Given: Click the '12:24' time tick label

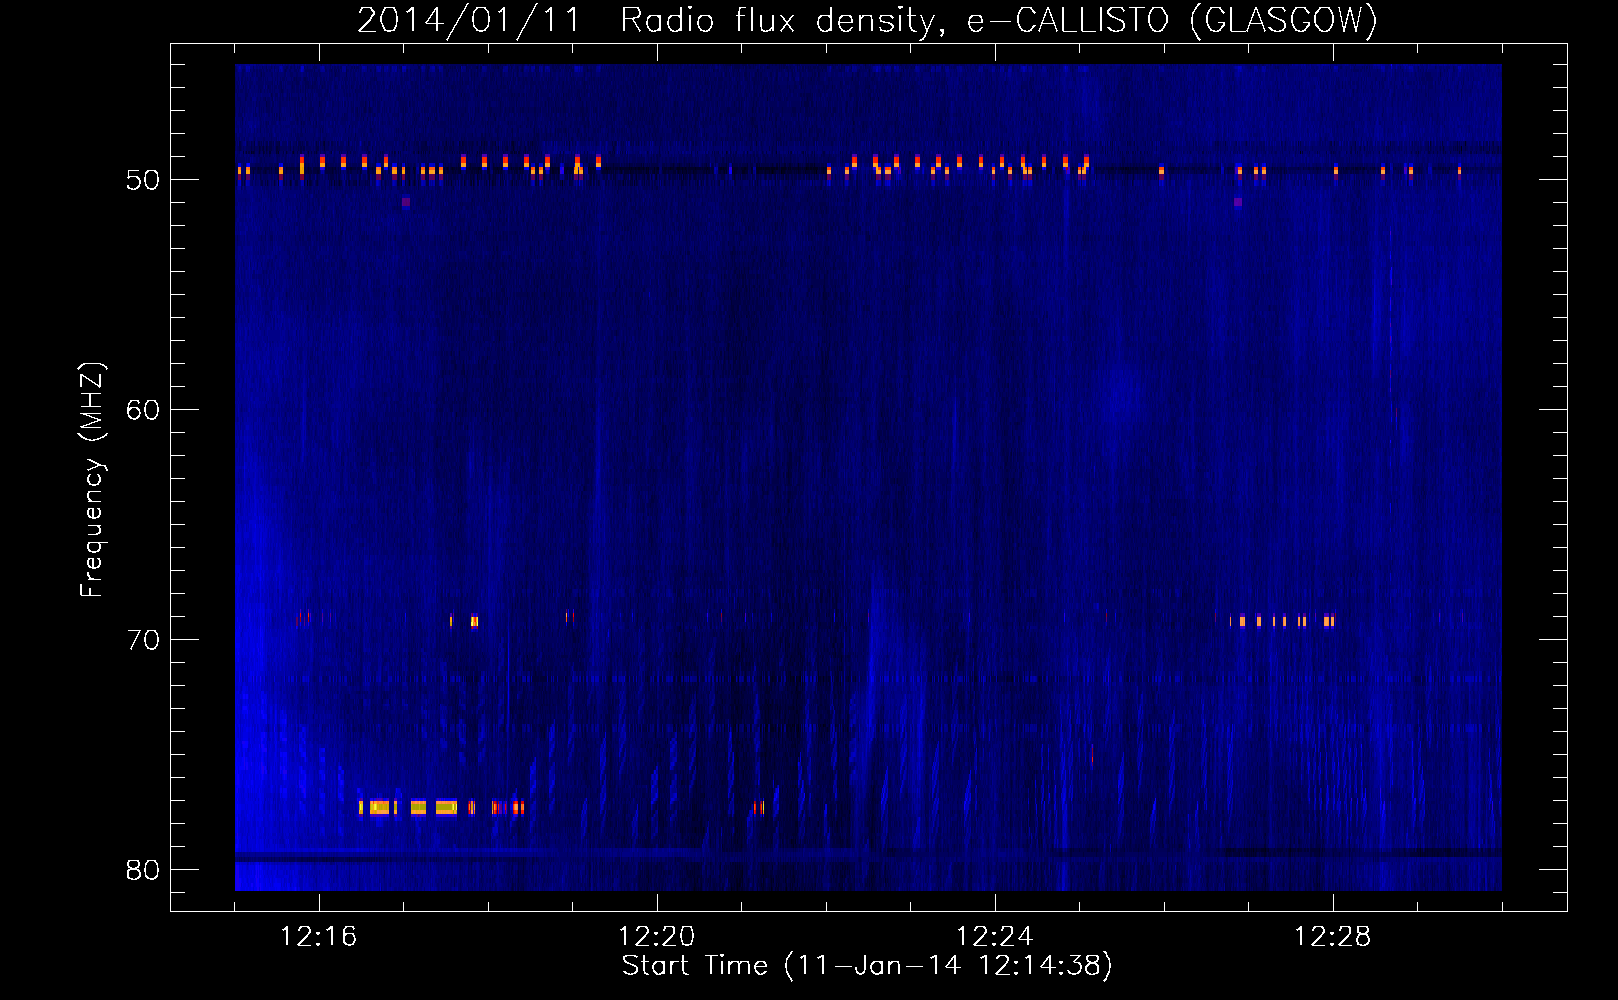Looking at the screenshot, I should pyautogui.click(x=995, y=937).
